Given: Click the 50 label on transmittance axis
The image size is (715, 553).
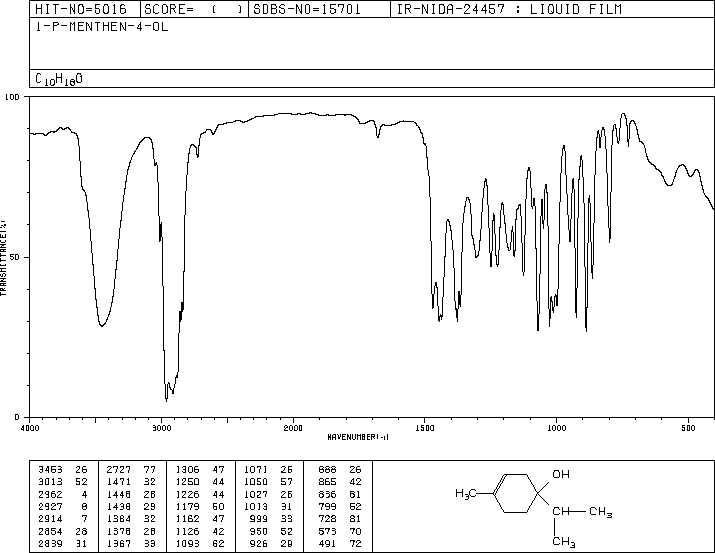Looking at the screenshot, I should pos(14,257).
